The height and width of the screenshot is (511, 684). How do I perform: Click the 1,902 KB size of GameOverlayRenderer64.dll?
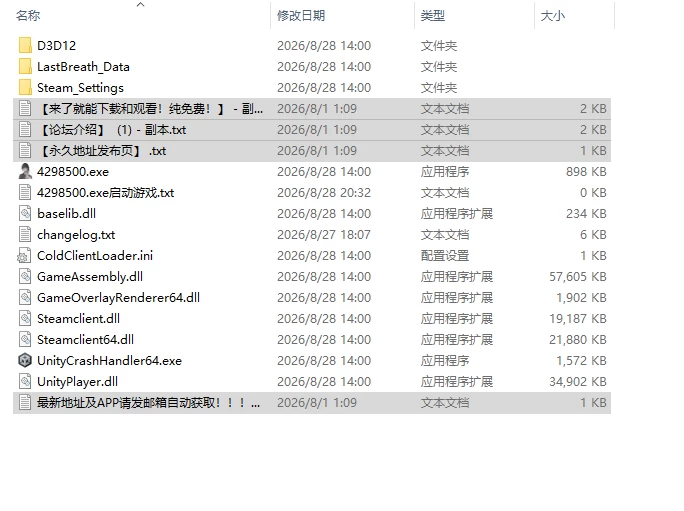point(581,298)
